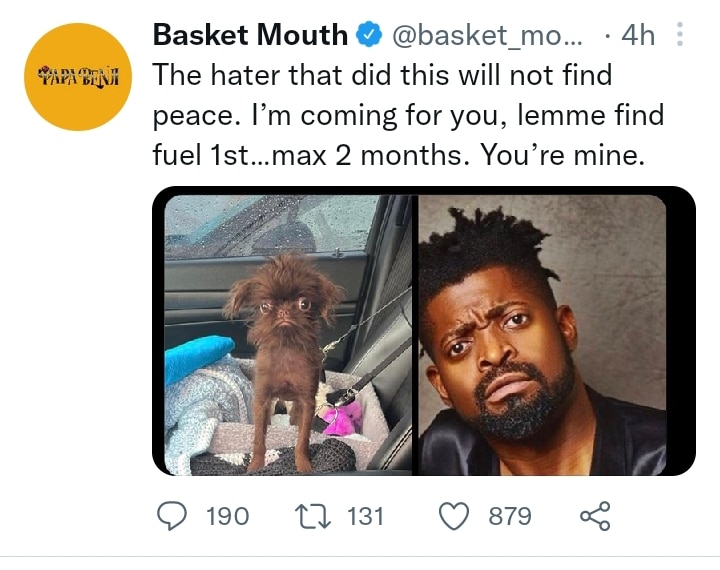Click the black border of the media card

point(681,331)
